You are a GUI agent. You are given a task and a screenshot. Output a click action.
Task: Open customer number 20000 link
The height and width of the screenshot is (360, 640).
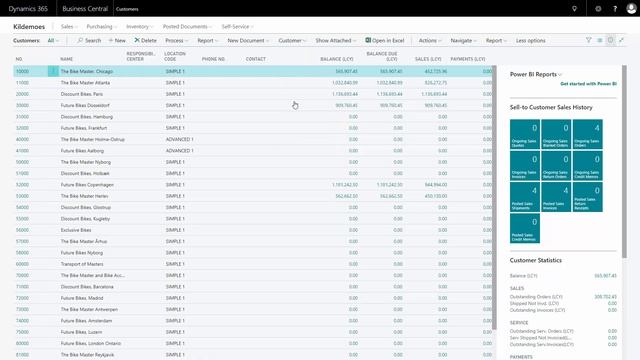tap(22, 94)
